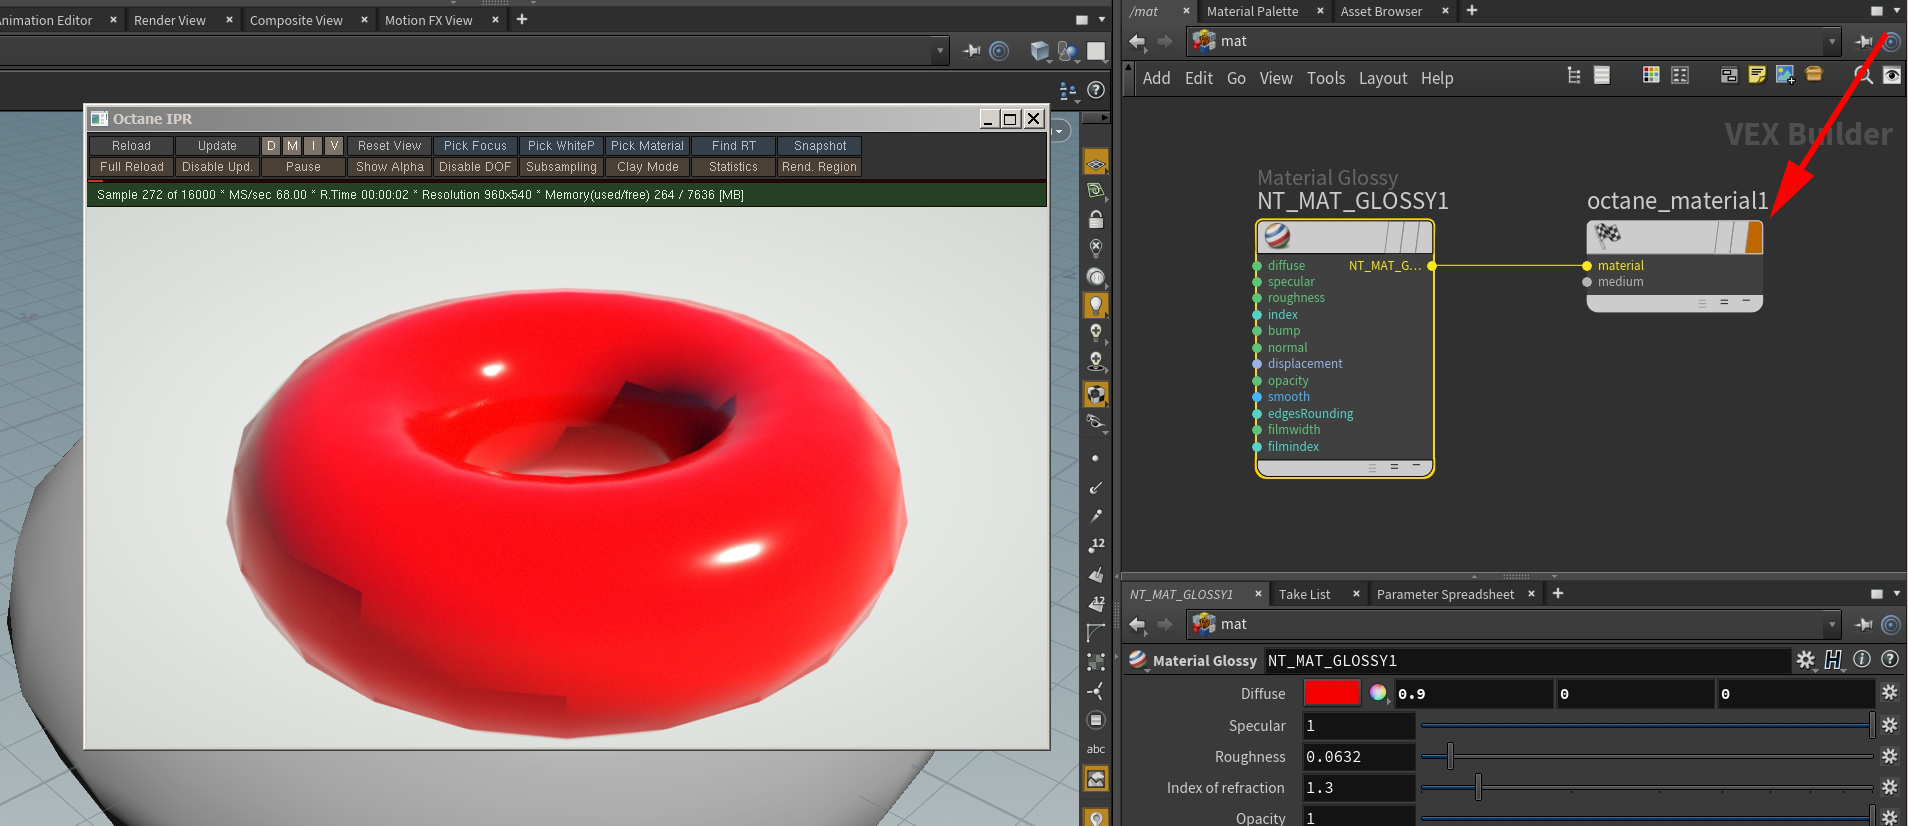Toggle the V button in Octane IPR
Screen dimensions: 1908x826
(334, 146)
